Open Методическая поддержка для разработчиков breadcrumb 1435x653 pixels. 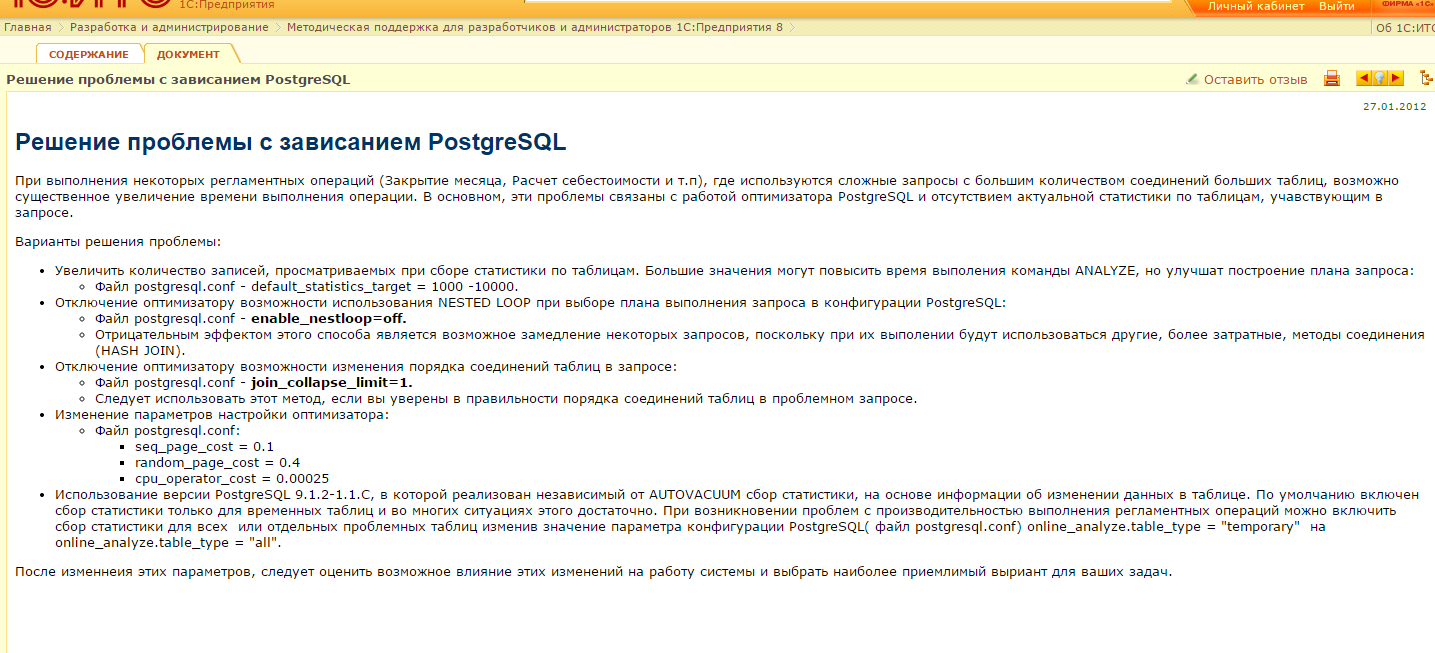coord(535,27)
